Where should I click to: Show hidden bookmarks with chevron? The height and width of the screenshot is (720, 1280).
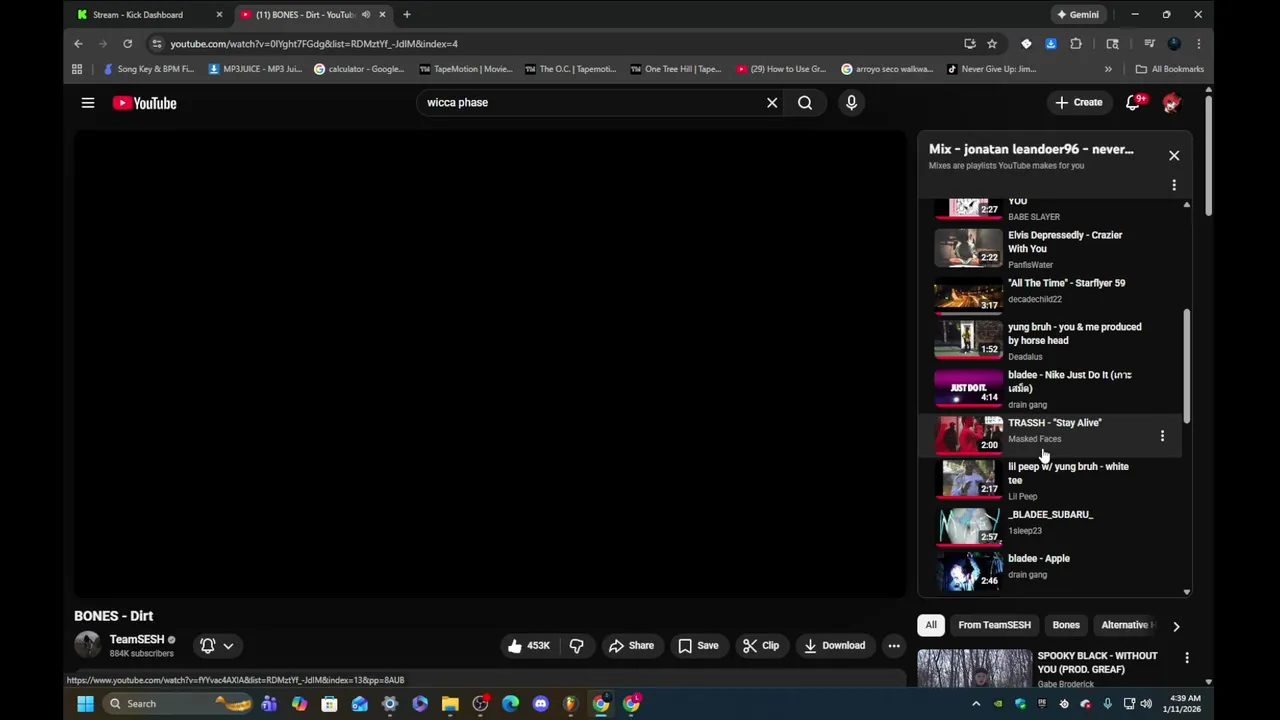click(1108, 69)
